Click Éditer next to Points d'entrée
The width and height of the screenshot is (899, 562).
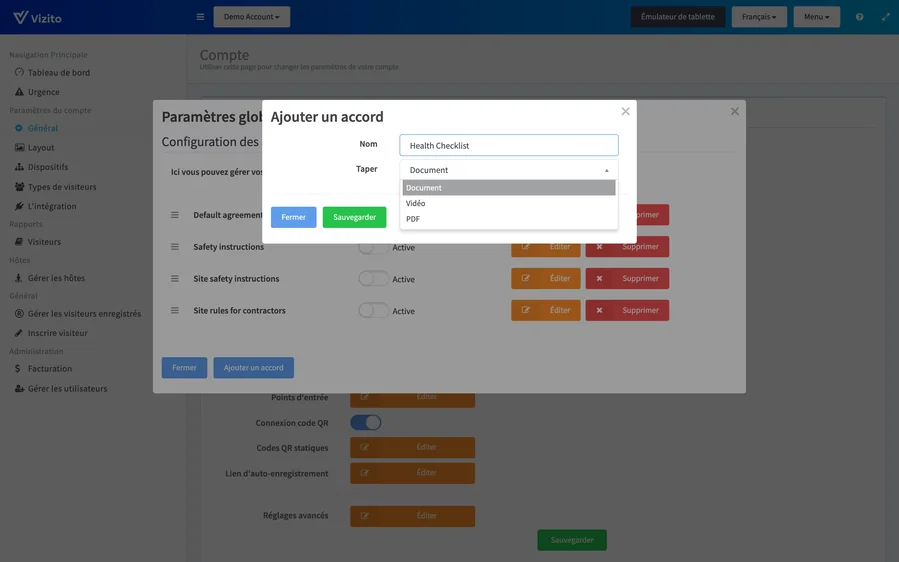412,400
